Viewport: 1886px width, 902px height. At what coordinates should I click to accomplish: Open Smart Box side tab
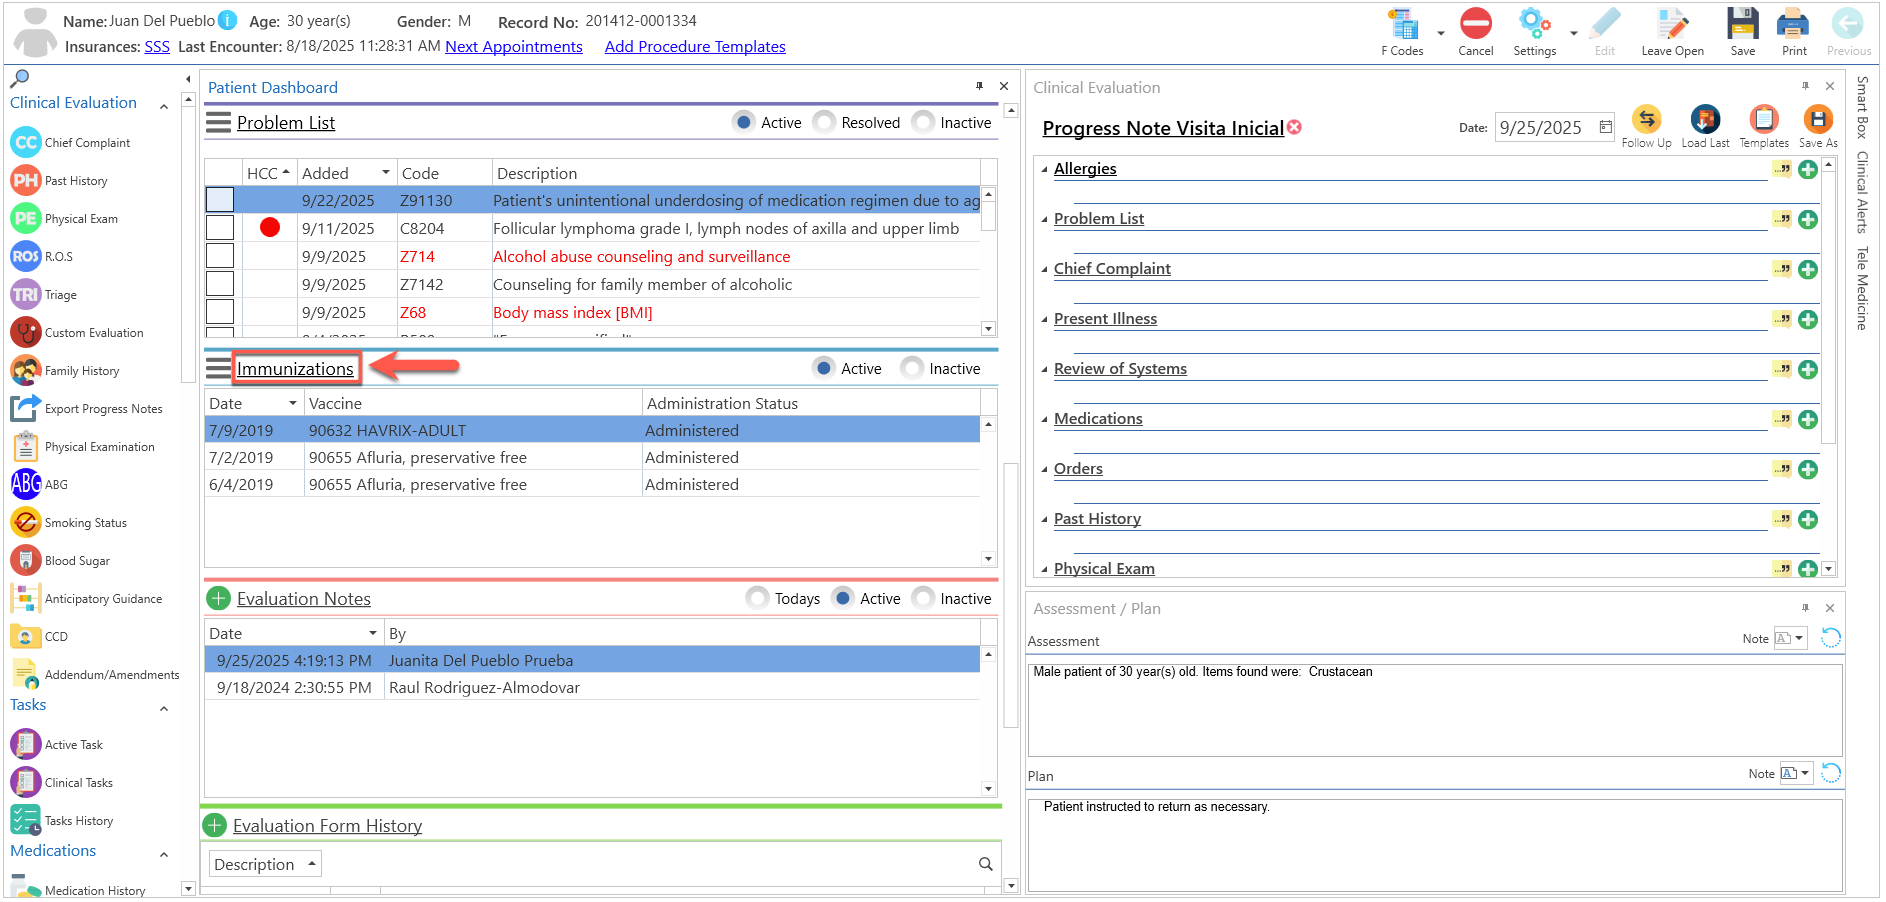pyautogui.click(x=1862, y=106)
